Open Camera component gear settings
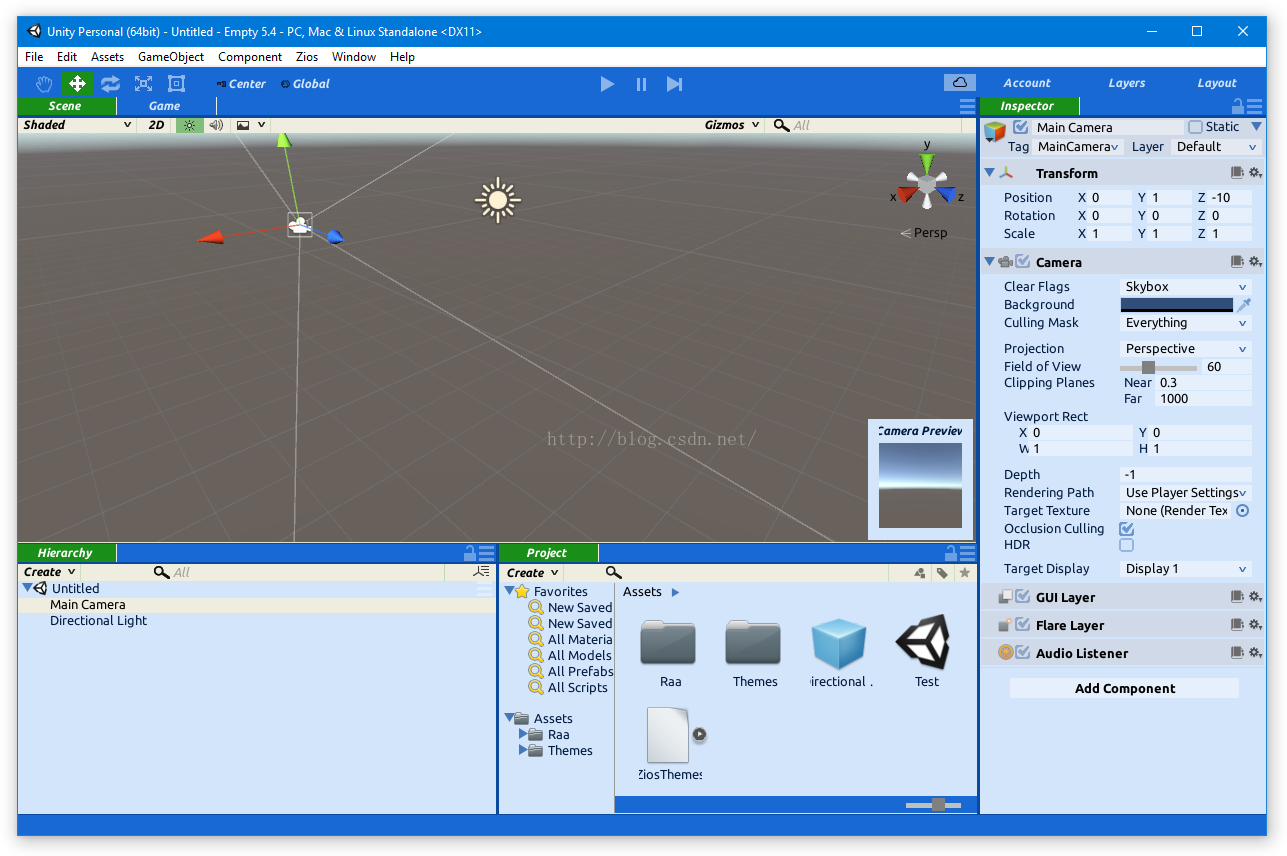Image resolution: width=1287 pixels, height=856 pixels. pyautogui.click(x=1255, y=262)
